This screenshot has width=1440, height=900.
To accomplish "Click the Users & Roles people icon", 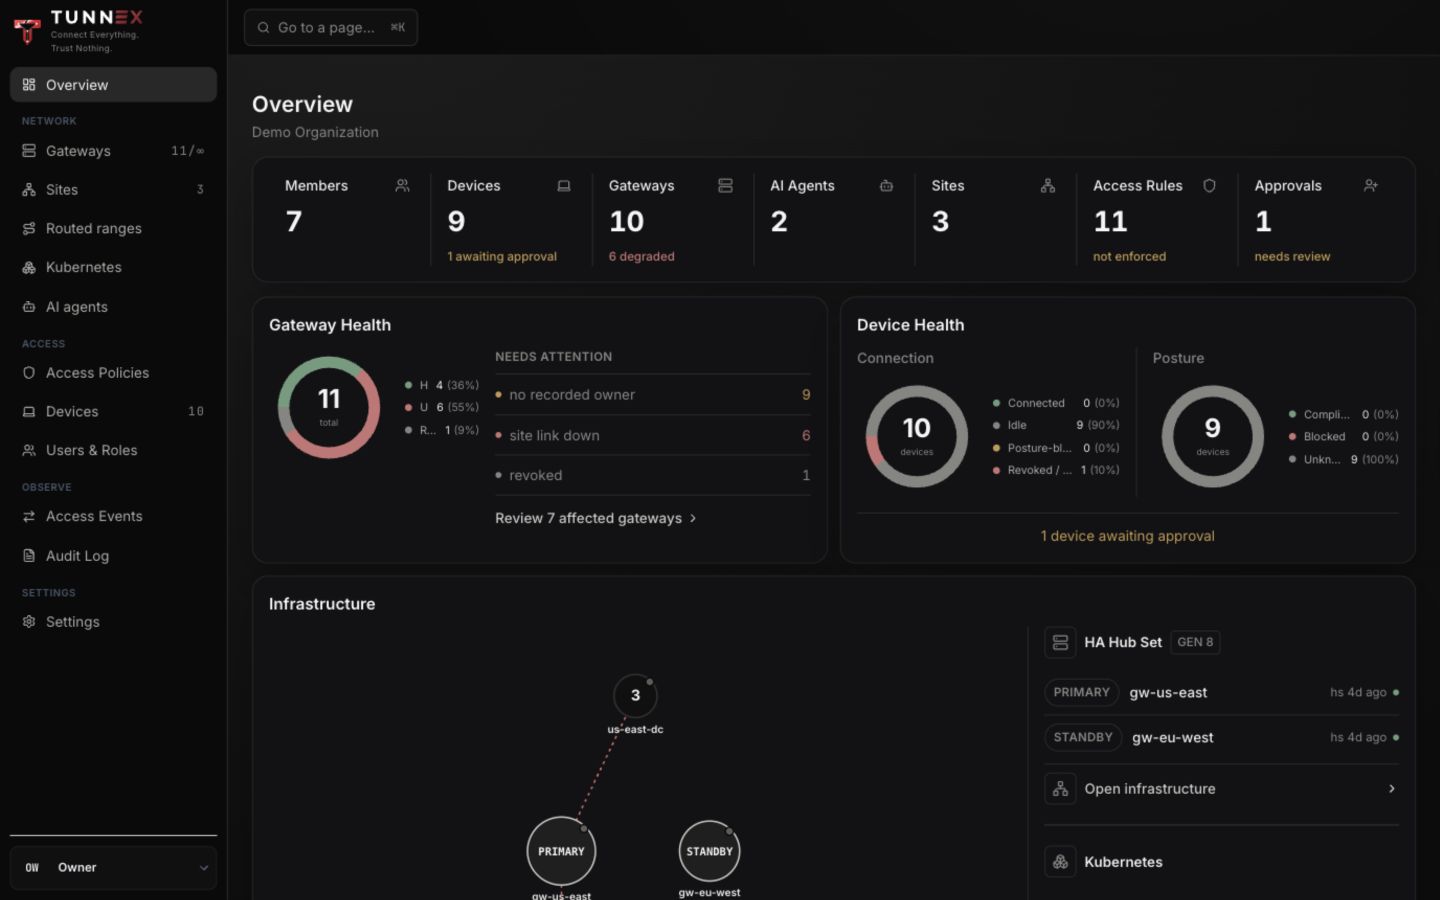I will 29,451.
